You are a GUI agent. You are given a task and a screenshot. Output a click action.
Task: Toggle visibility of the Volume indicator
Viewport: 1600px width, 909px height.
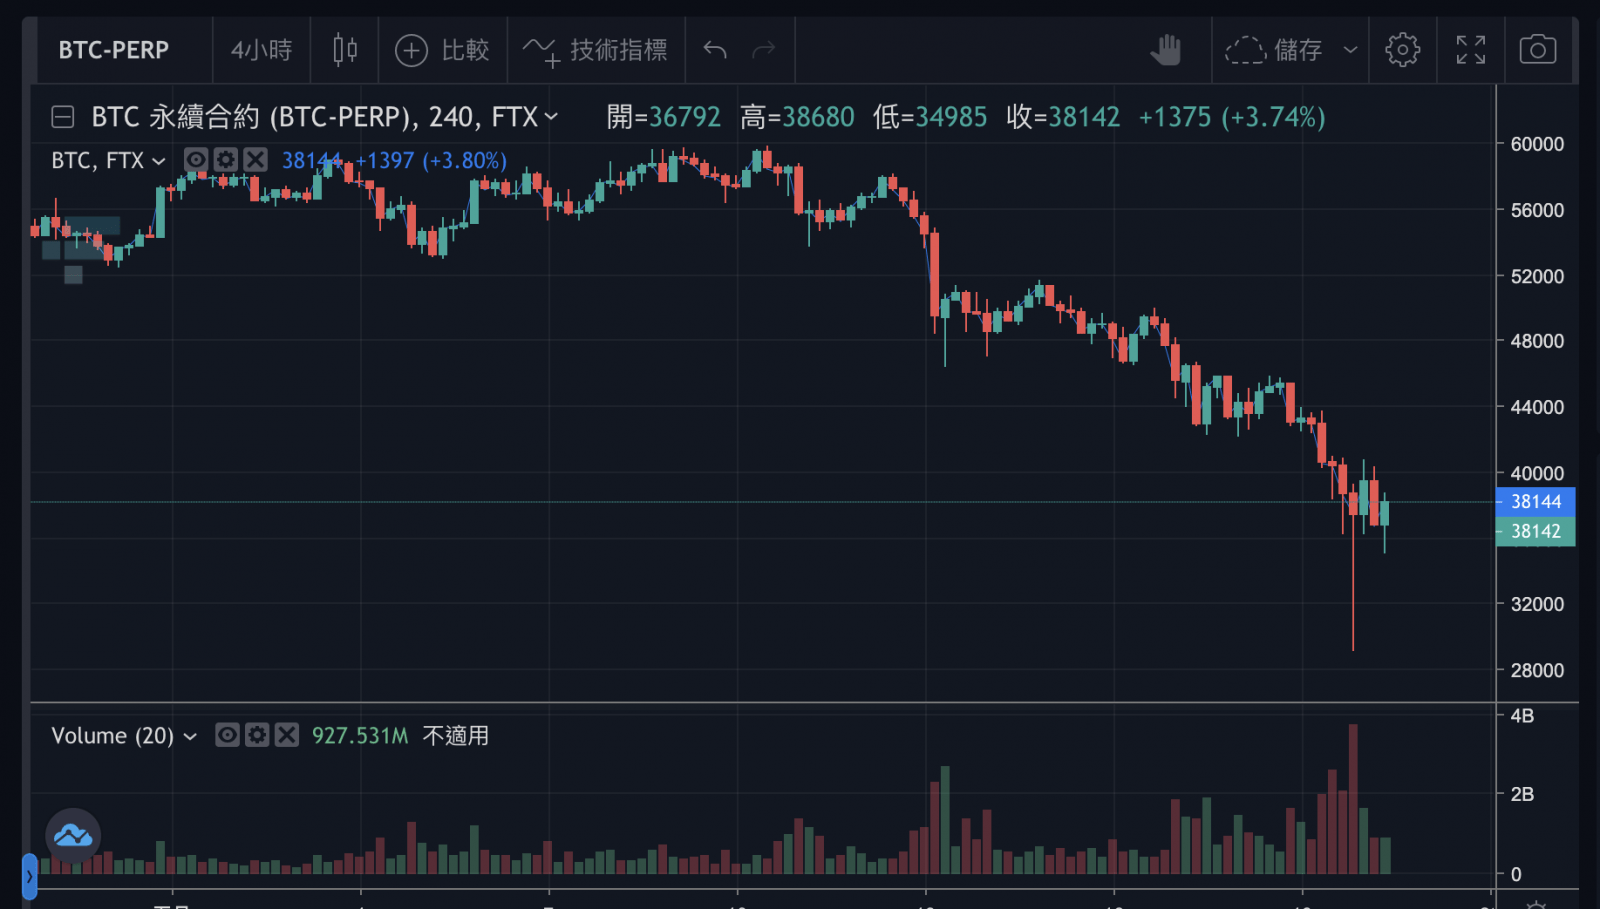pyautogui.click(x=228, y=736)
